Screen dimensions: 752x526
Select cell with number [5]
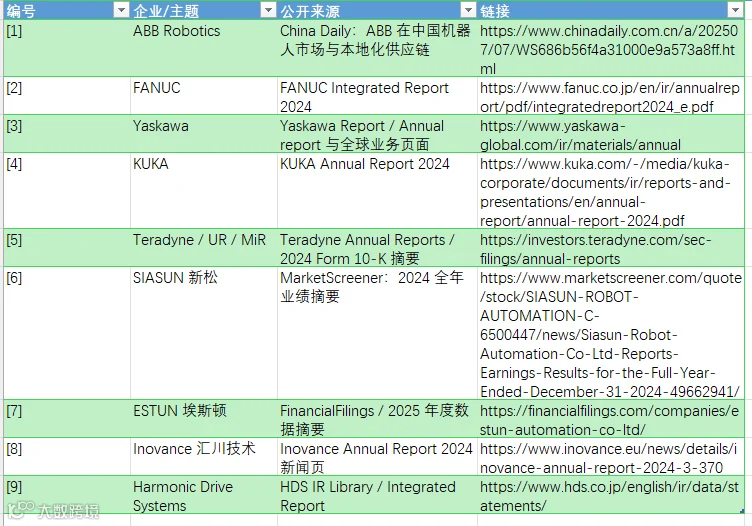coord(67,248)
